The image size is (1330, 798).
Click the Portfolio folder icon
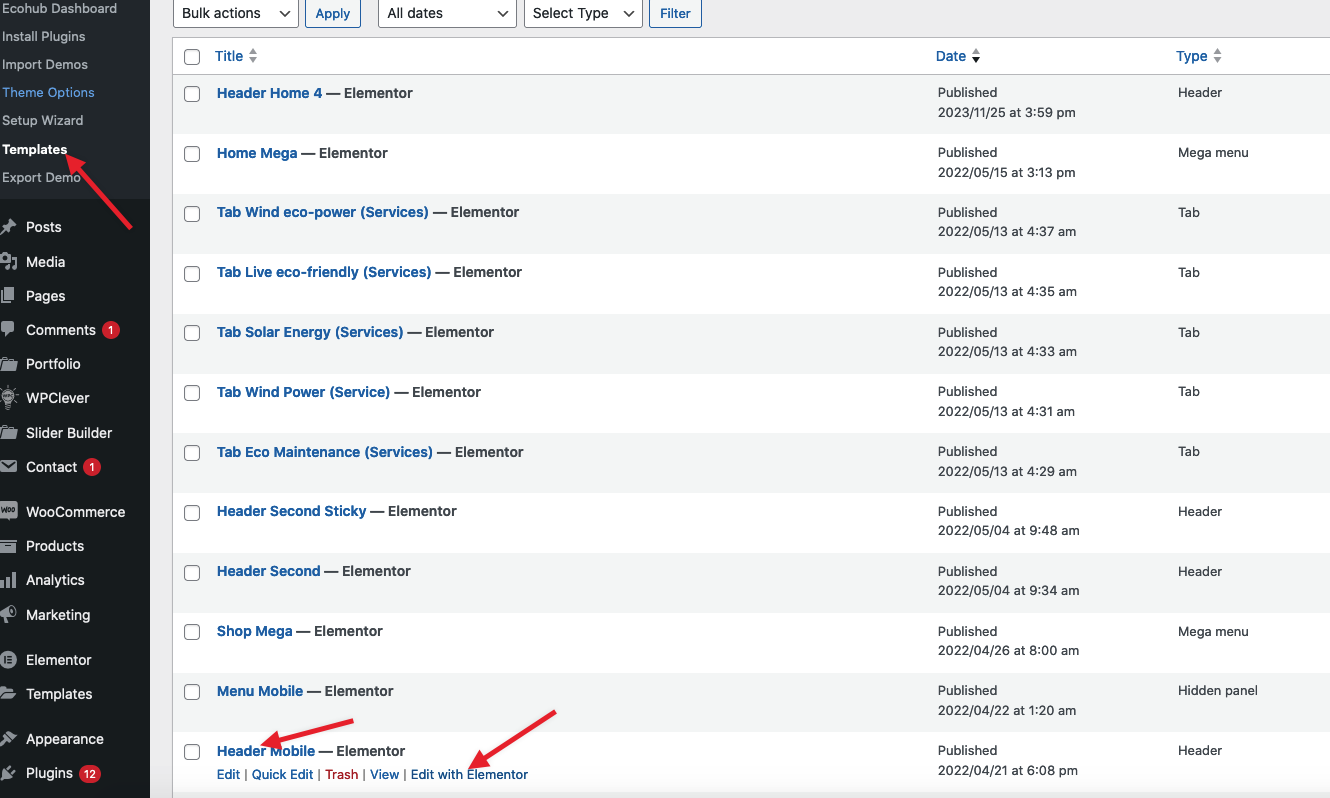click(9, 364)
